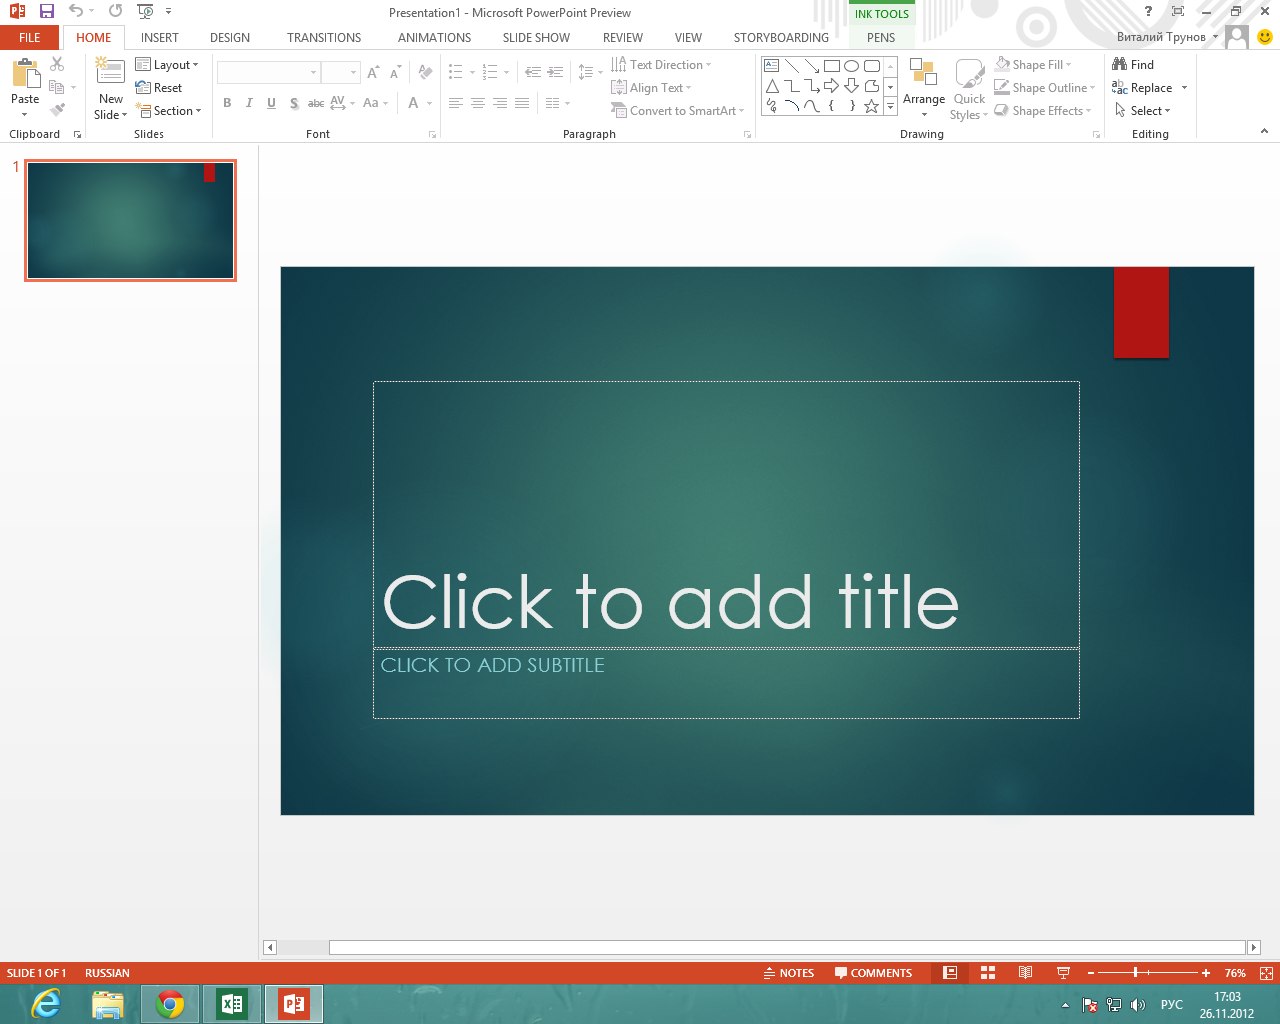
Task: Reset the slide layout
Action: (159, 88)
